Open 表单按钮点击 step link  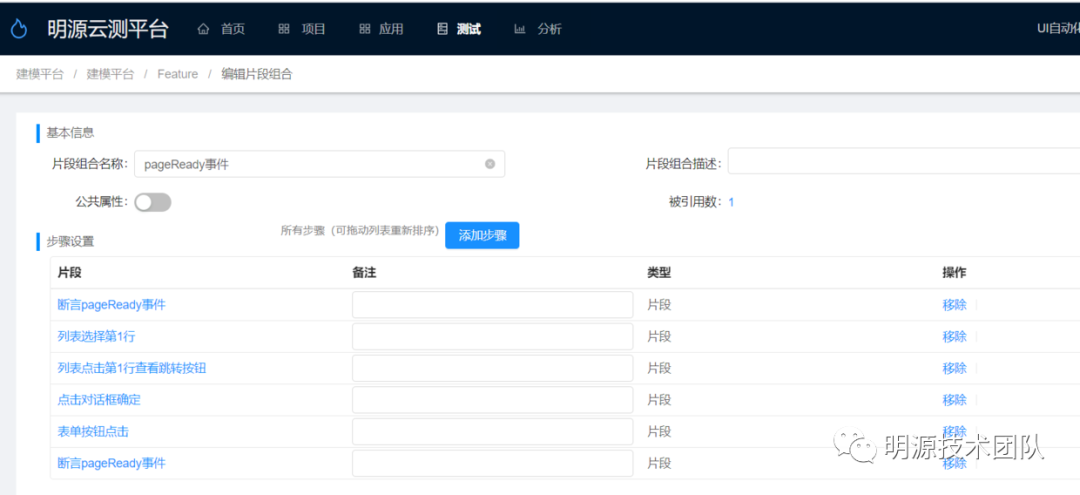tap(93, 432)
